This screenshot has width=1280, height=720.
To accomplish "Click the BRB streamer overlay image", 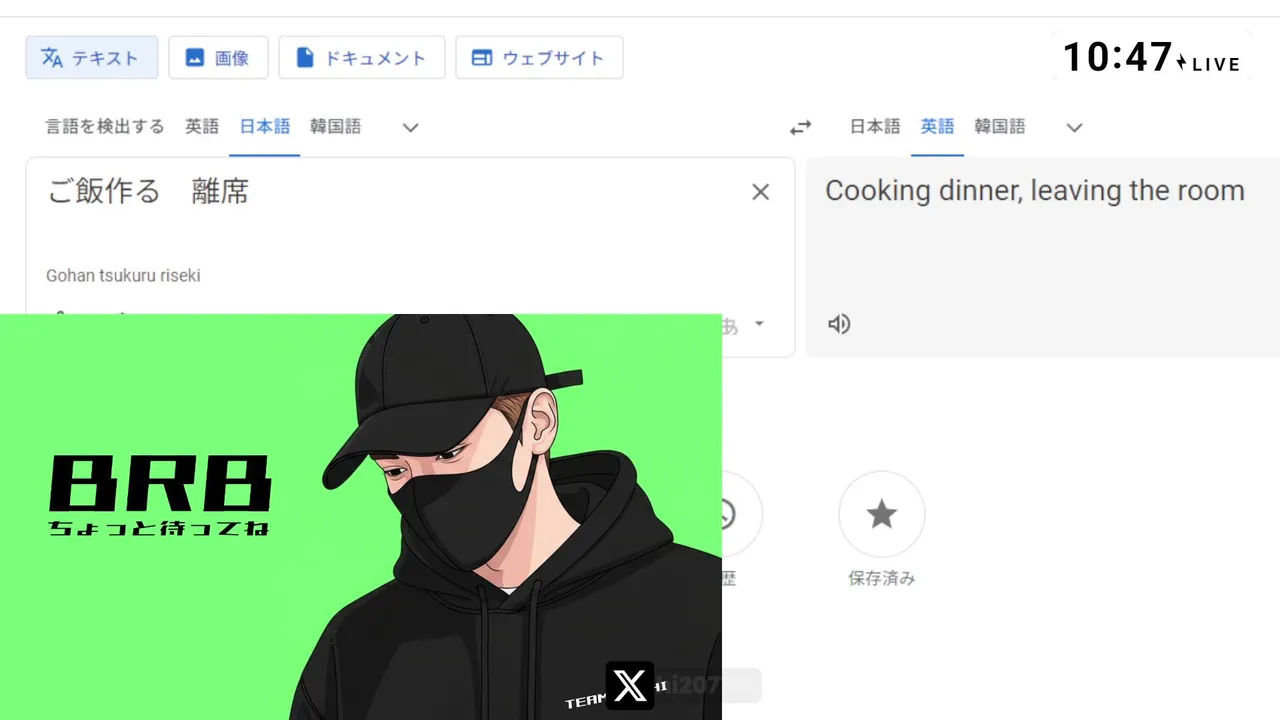I will tap(360, 517).
